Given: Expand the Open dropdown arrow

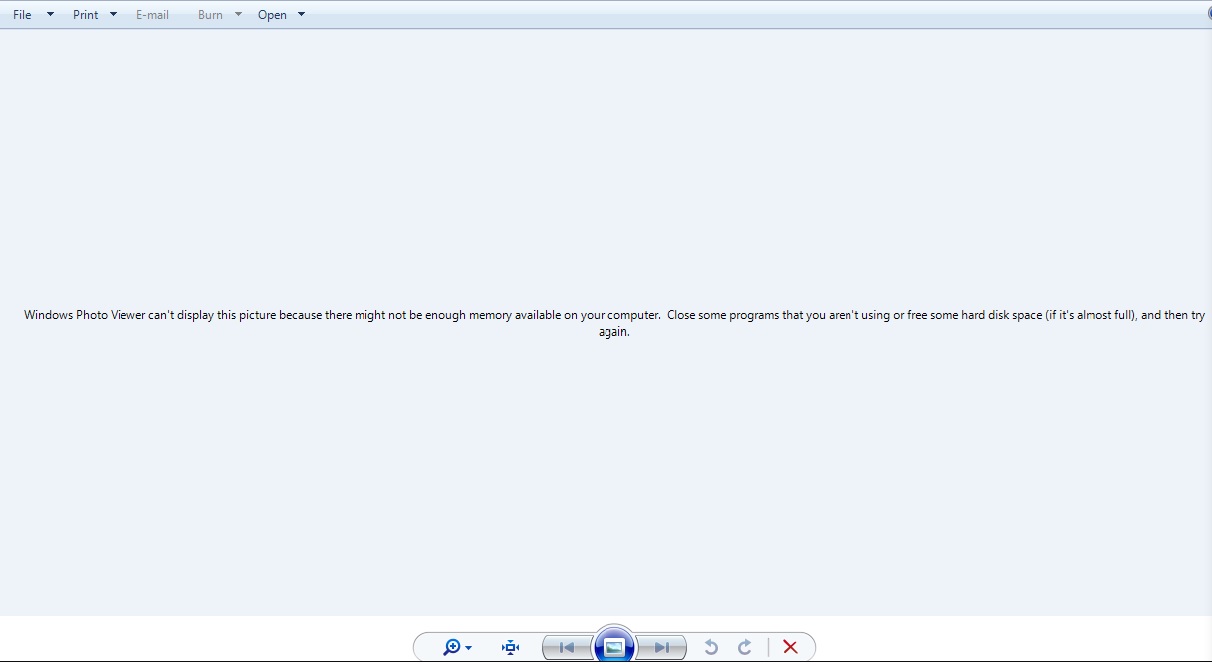Looking at the screenshot, I should tap(301, 14).
